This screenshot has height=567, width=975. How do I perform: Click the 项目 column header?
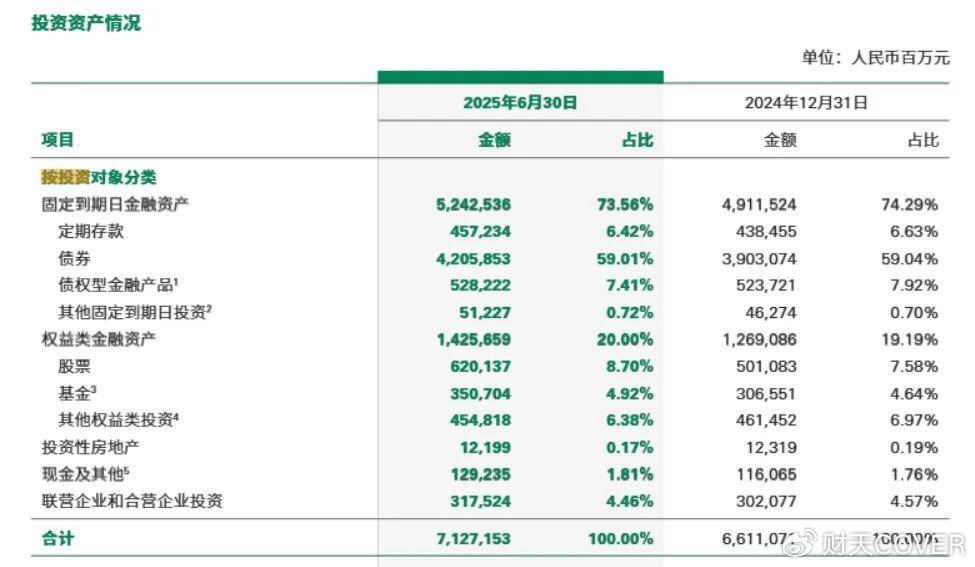click(57, 140)
